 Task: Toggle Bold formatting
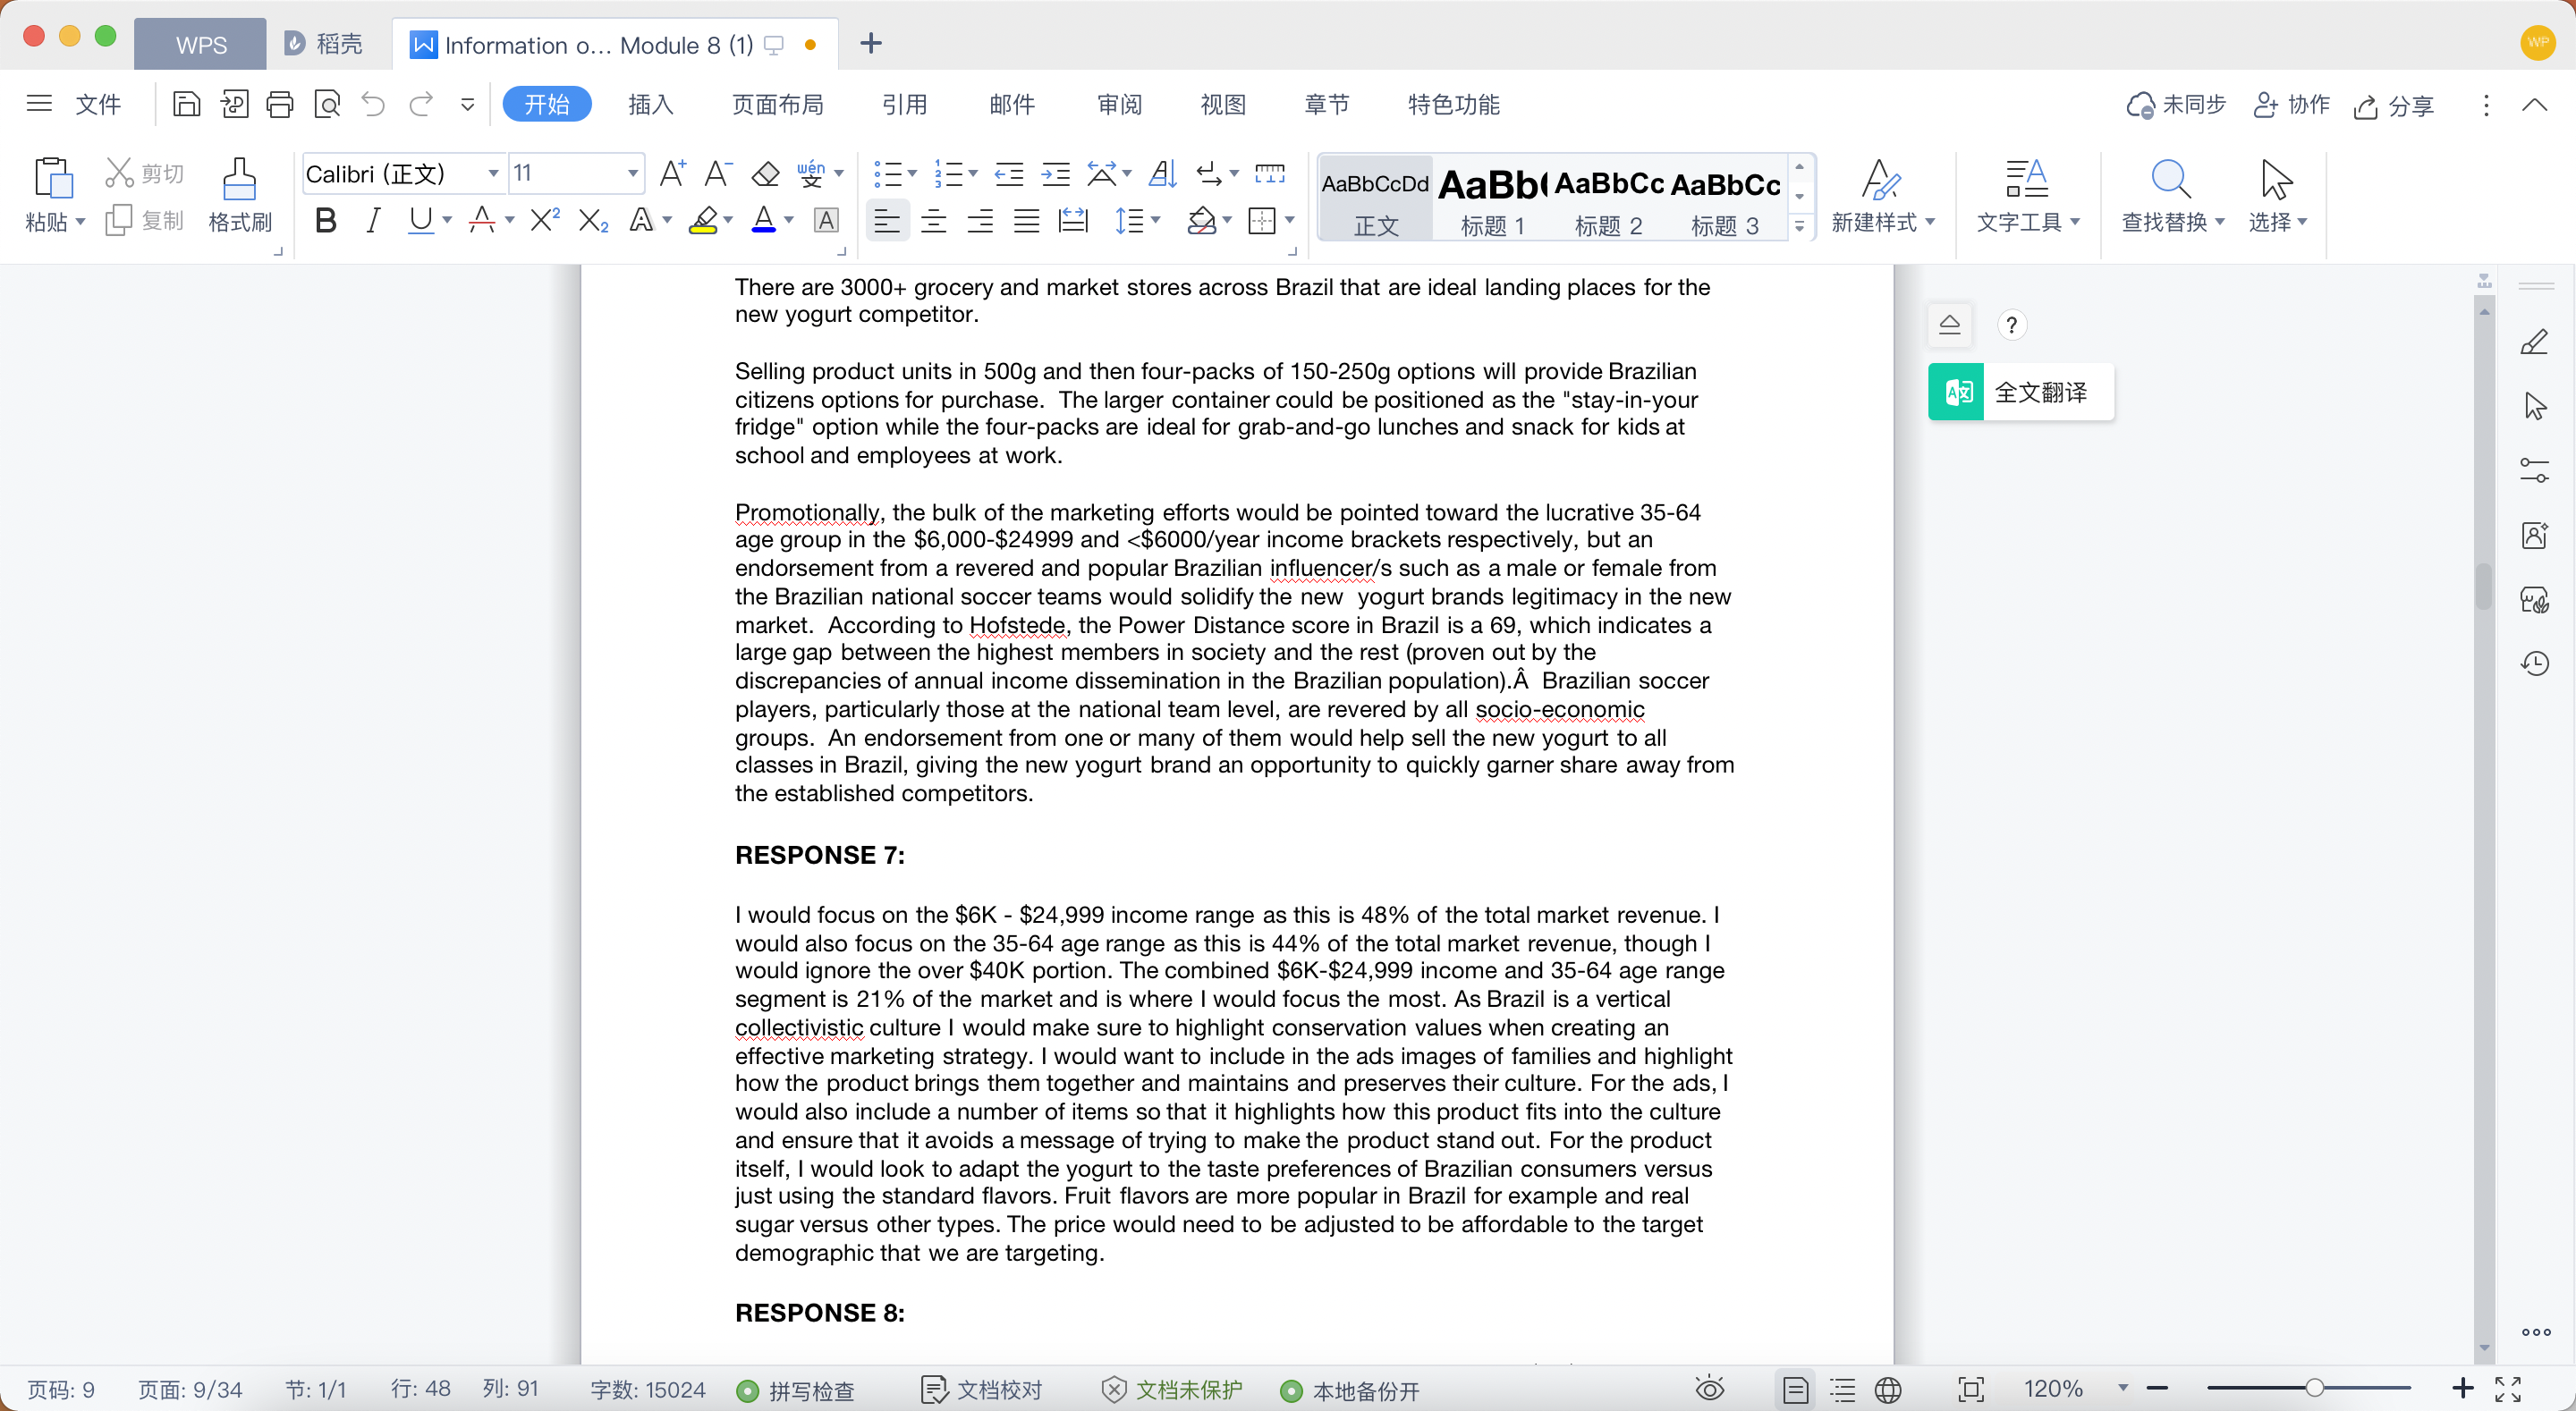(325, 220)
